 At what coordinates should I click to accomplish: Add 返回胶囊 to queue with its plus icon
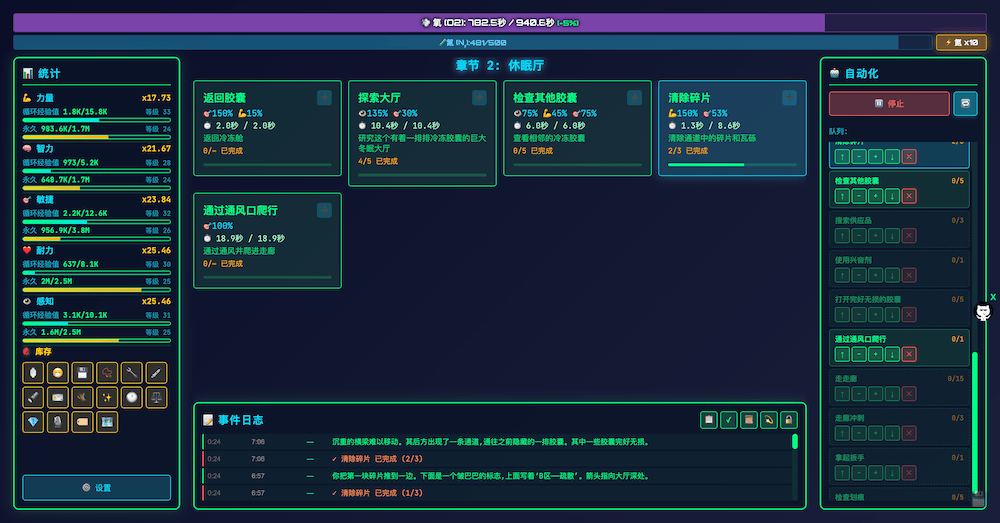pos(324,97)
